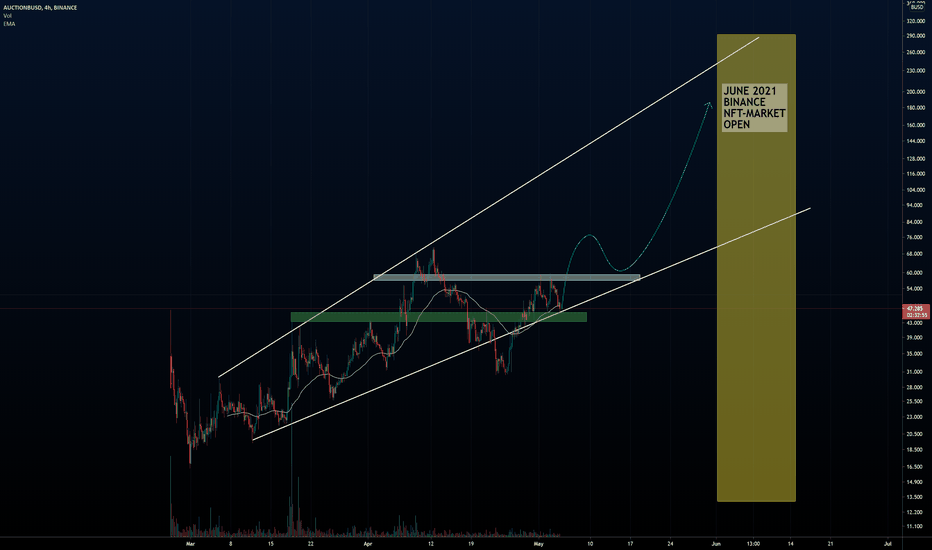Click the 23.000 price axis label

916,417
